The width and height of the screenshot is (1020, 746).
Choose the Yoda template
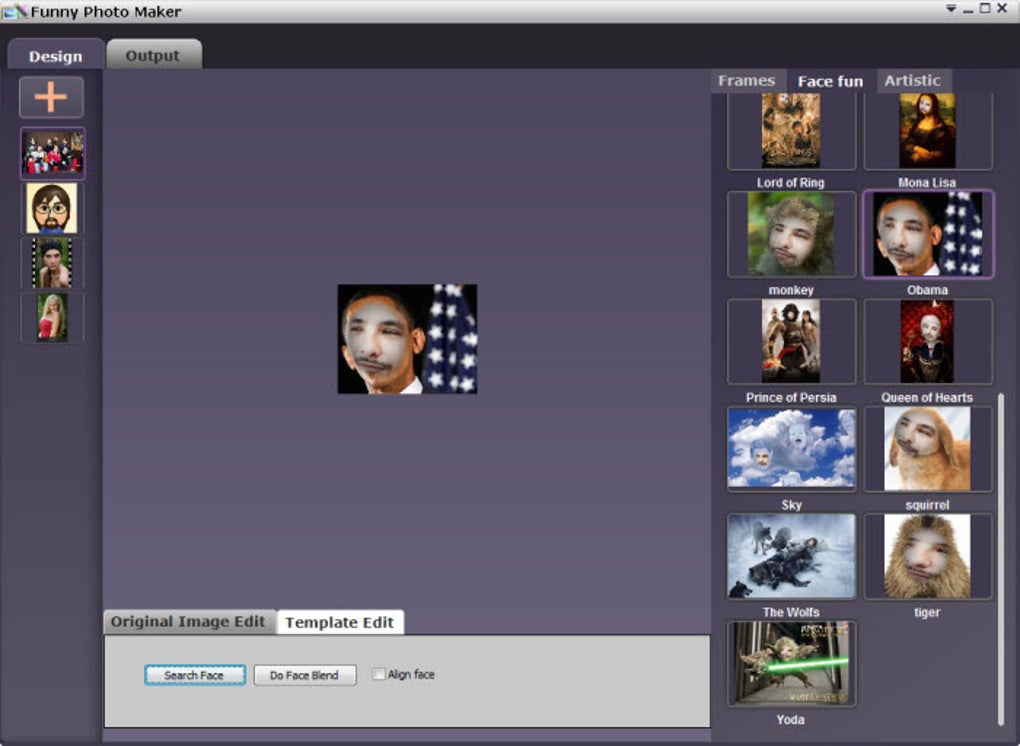click(791, 663)
